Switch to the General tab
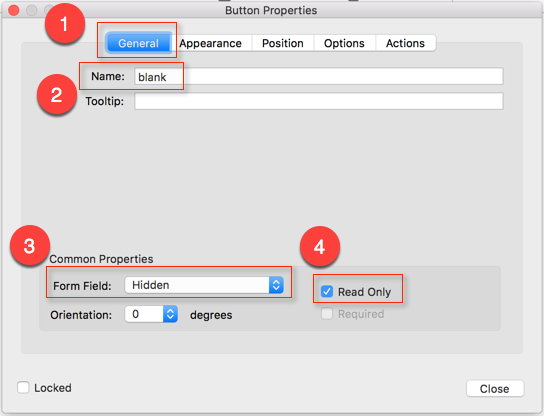 (x=138, y=43)
